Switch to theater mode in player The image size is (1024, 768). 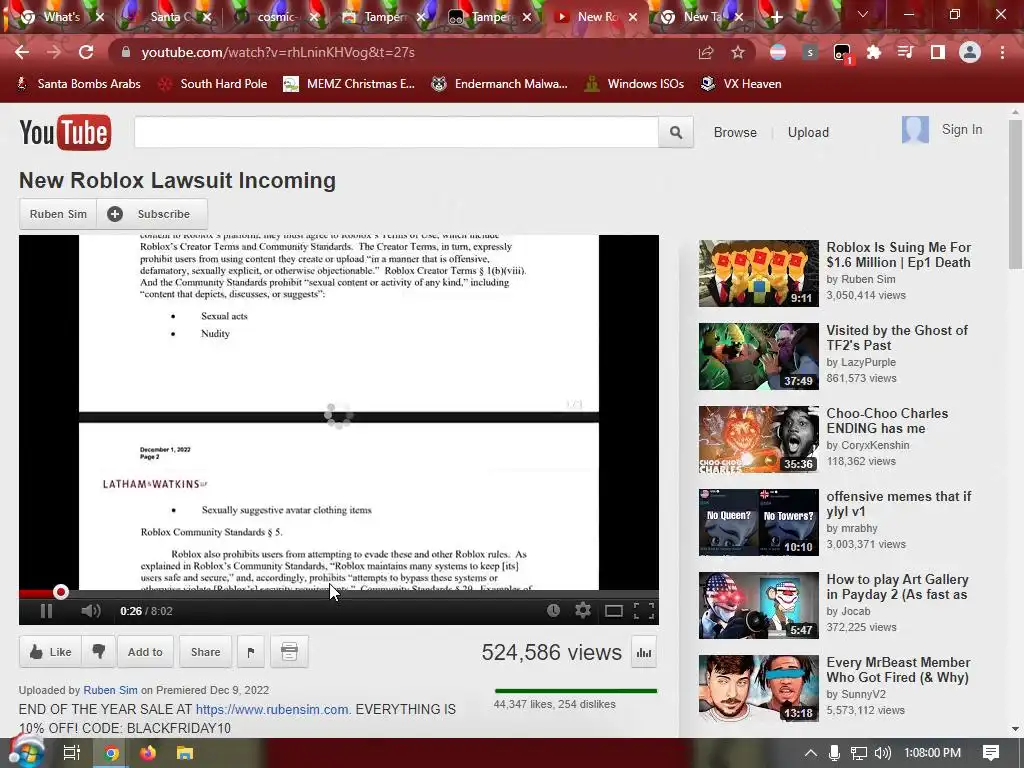613,611
